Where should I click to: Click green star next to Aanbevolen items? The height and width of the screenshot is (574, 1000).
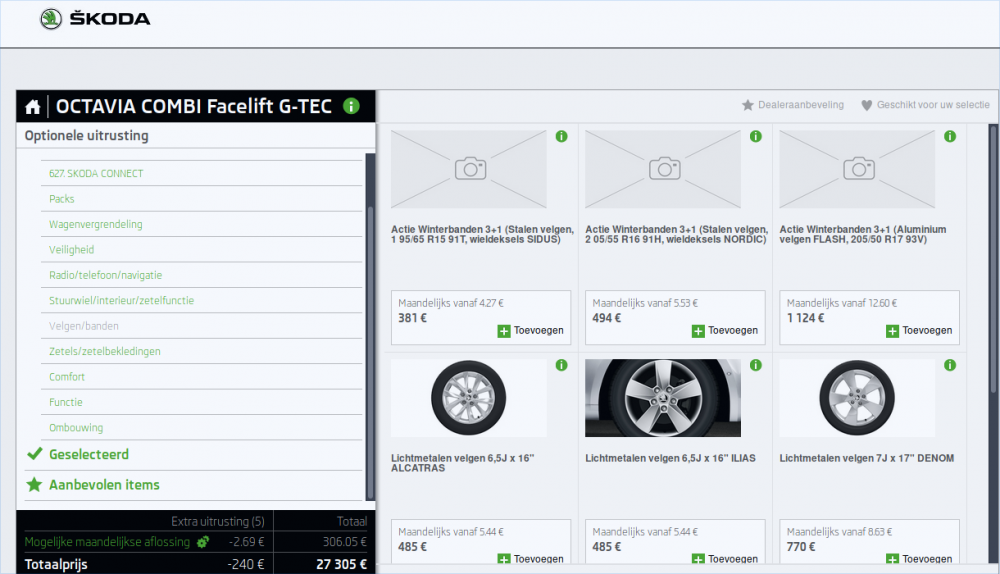[x=34, y=485]
